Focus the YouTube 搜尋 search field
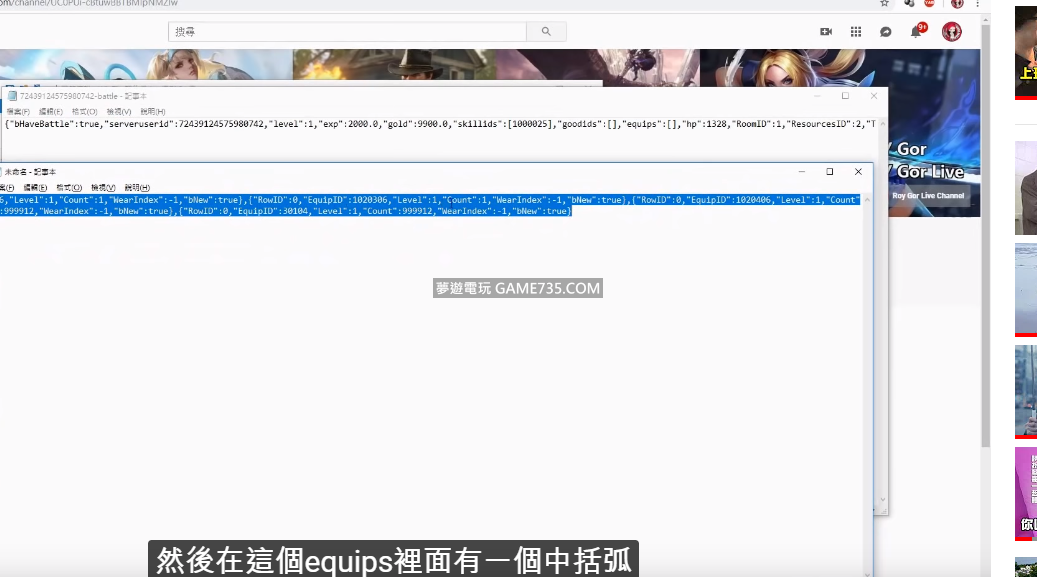 [x=347, y=31]
